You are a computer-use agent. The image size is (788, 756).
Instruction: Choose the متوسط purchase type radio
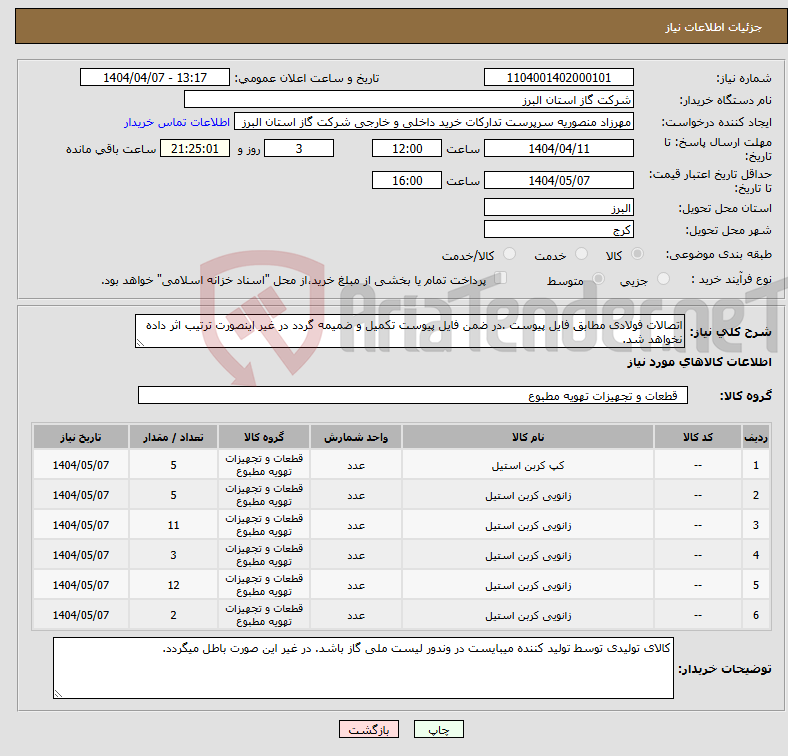tap(598, 278)
